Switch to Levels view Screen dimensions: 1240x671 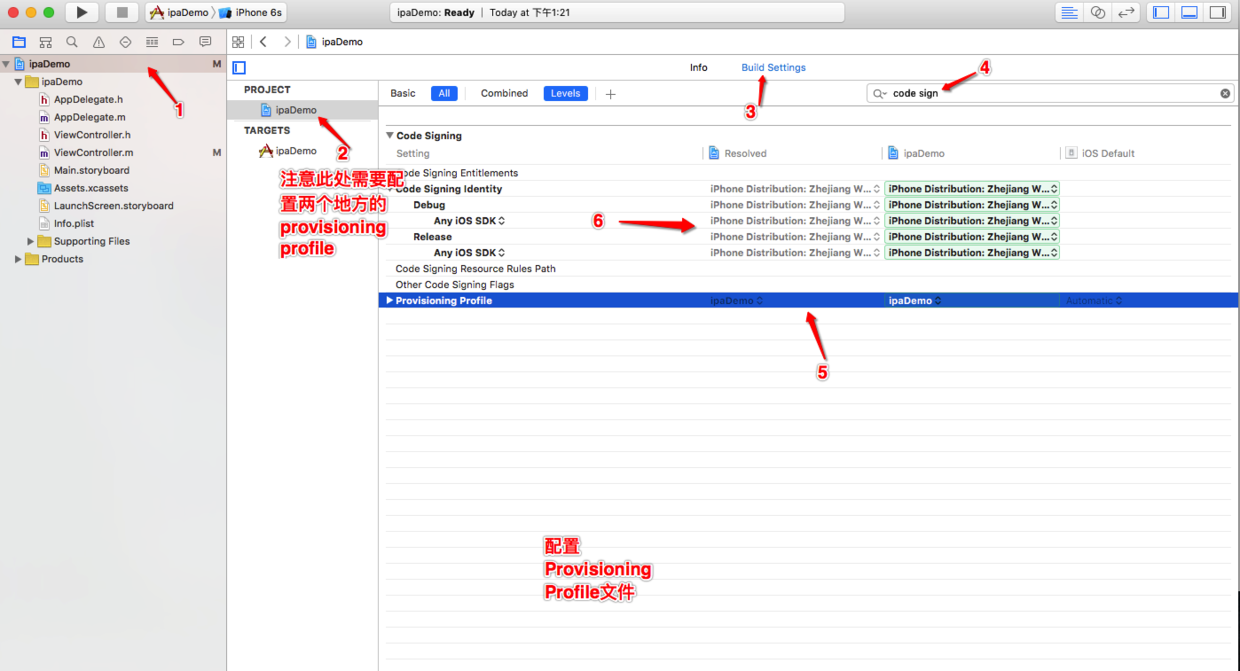coord(565,93)
